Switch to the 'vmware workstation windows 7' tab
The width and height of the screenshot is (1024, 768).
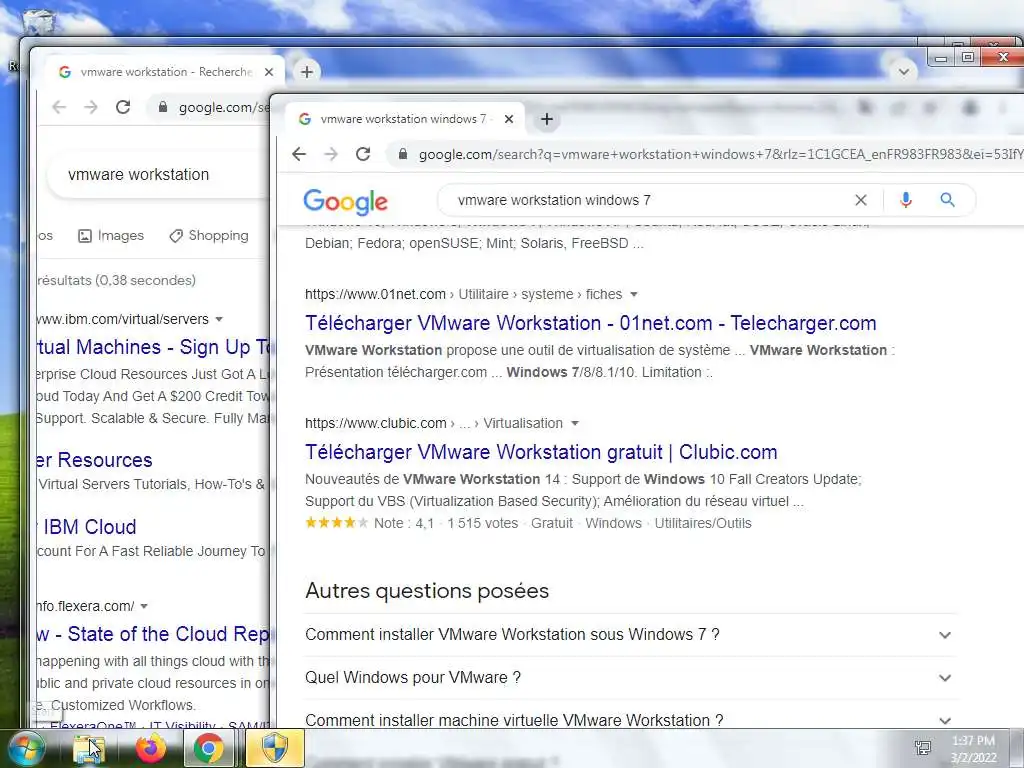[x=405, y=119]
